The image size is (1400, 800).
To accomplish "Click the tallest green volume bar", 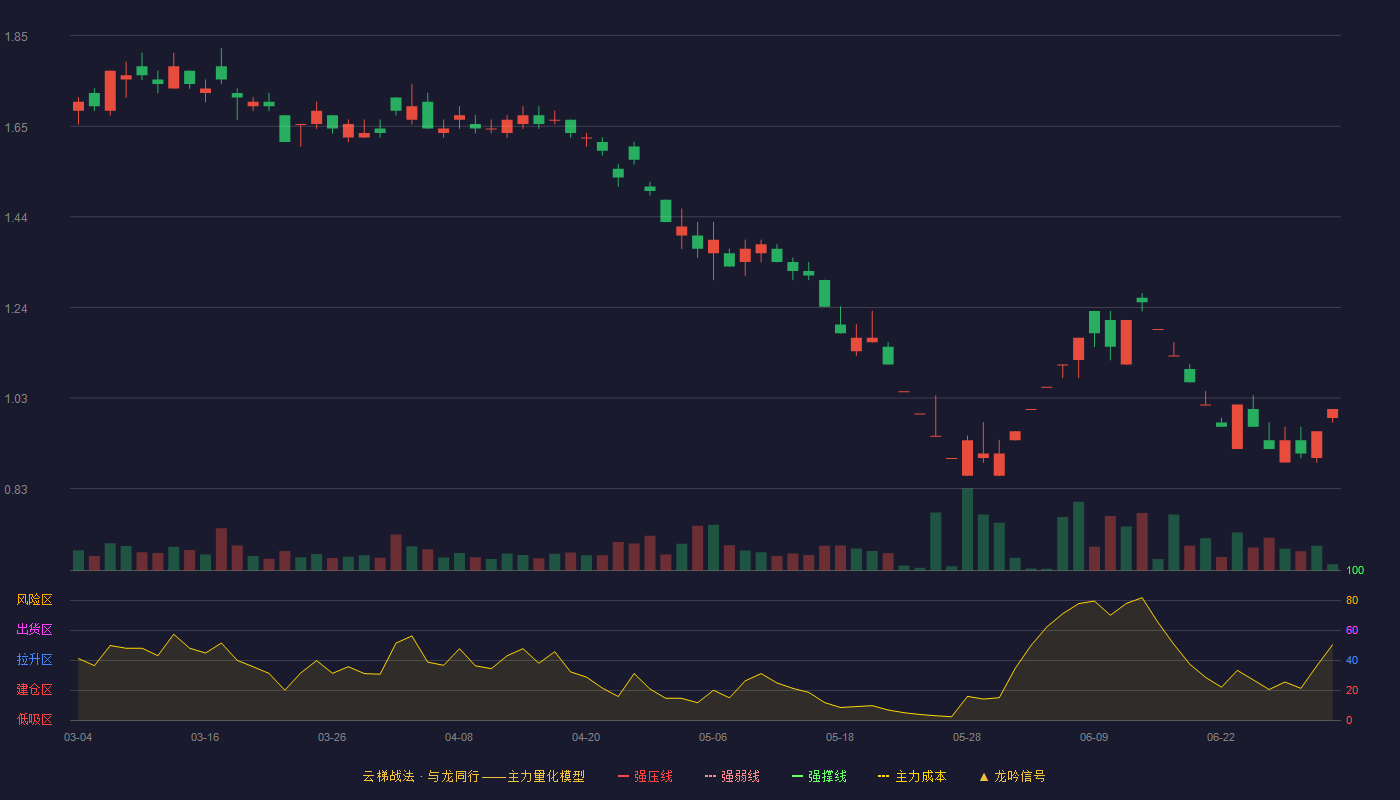I will pyautogui.click(x=967, y=529).
